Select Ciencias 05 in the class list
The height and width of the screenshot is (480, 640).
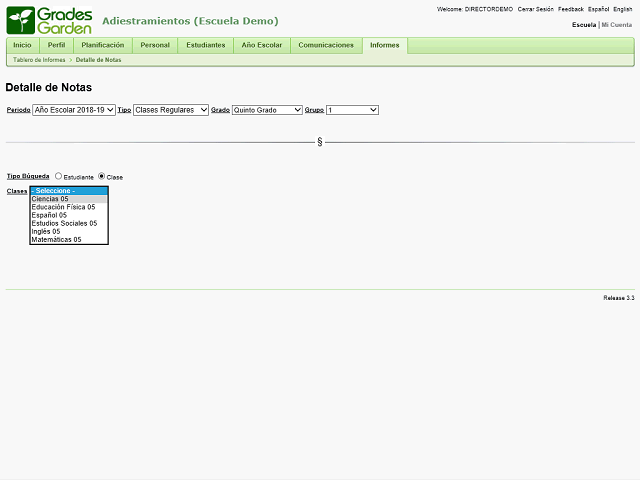click(69, 199)
